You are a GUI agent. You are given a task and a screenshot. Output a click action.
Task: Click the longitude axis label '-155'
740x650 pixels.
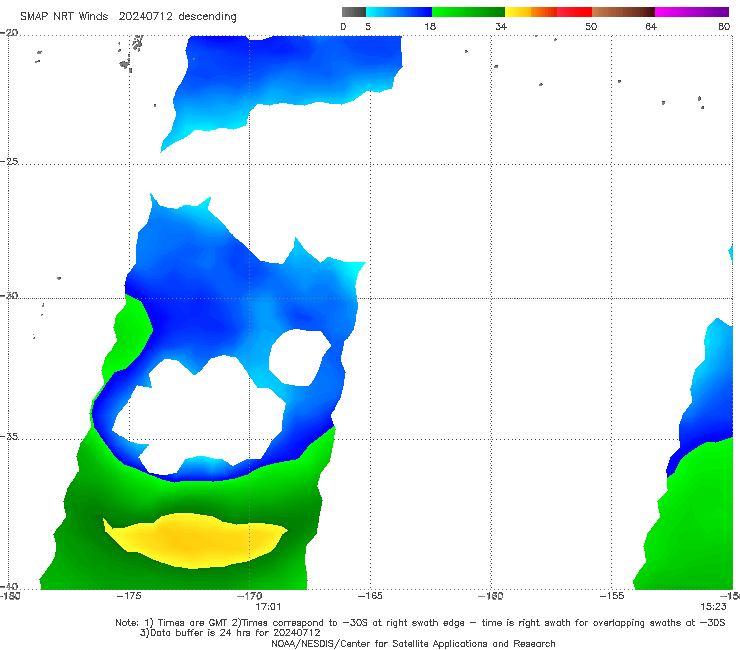612,596
